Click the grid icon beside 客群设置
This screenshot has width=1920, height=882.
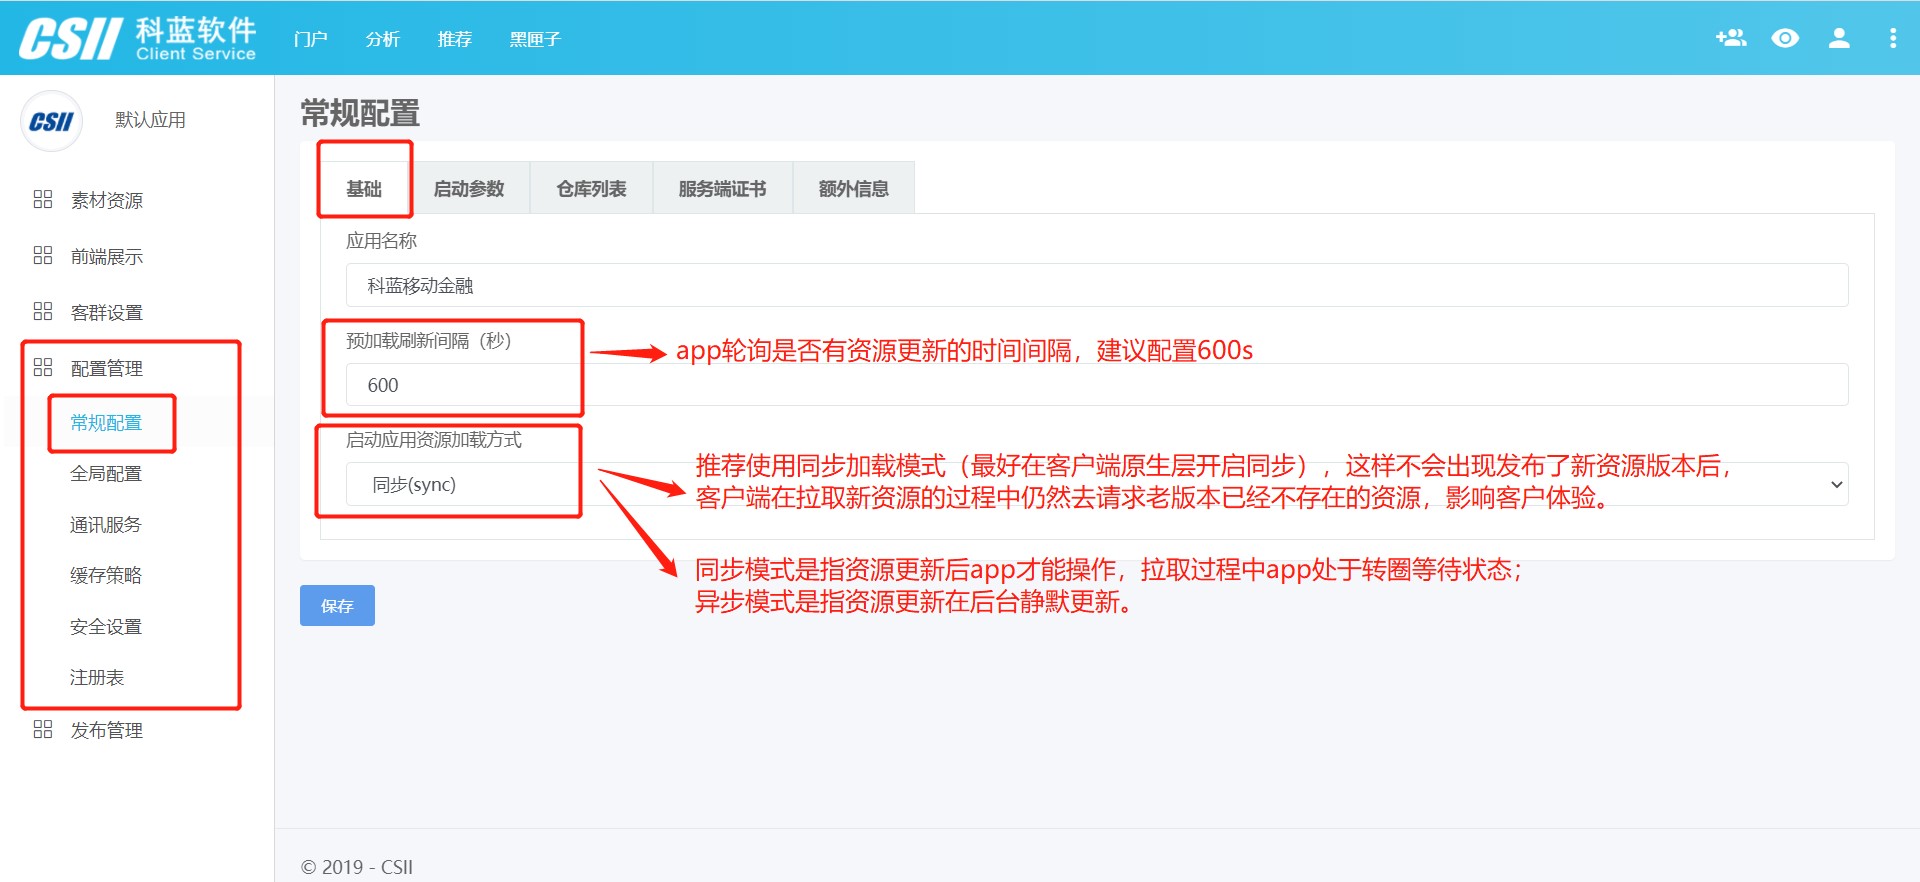coord(42,311)
